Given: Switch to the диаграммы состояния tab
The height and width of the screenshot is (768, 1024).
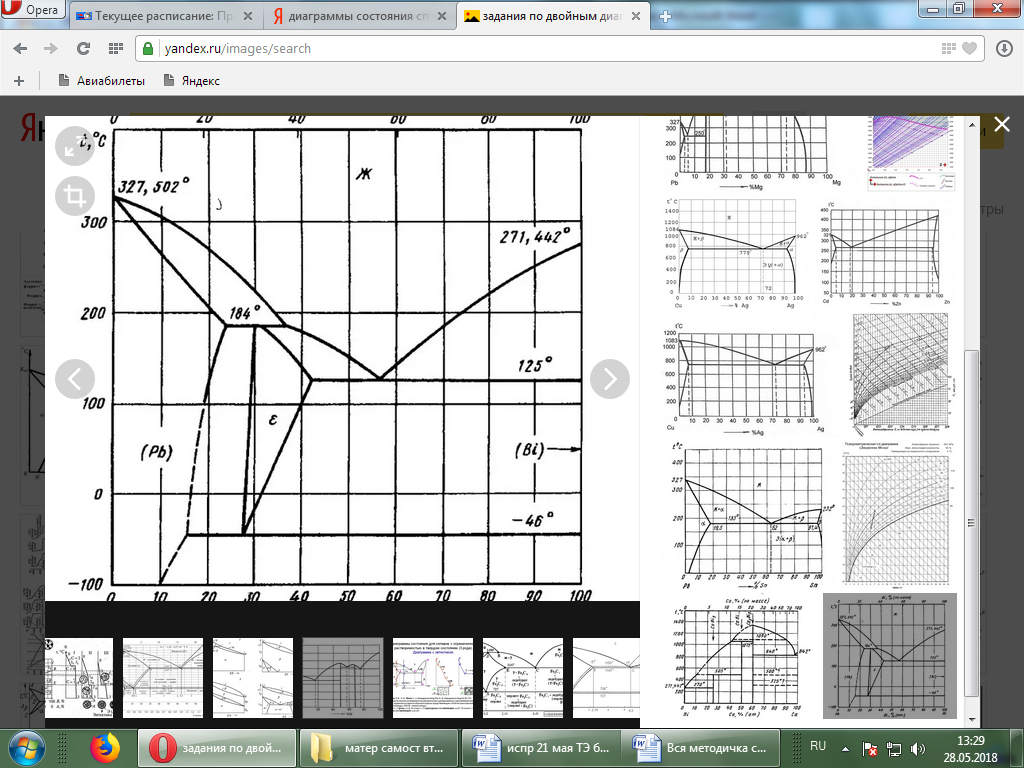Looking at the screenshot, I should click(x=358, y=16).
